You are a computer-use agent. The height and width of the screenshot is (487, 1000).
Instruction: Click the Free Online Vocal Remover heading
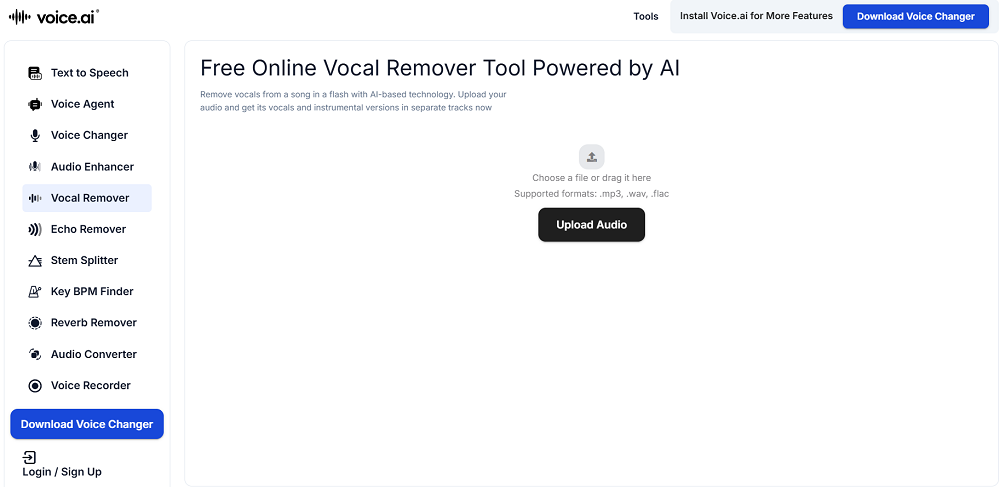click(440, 69)
